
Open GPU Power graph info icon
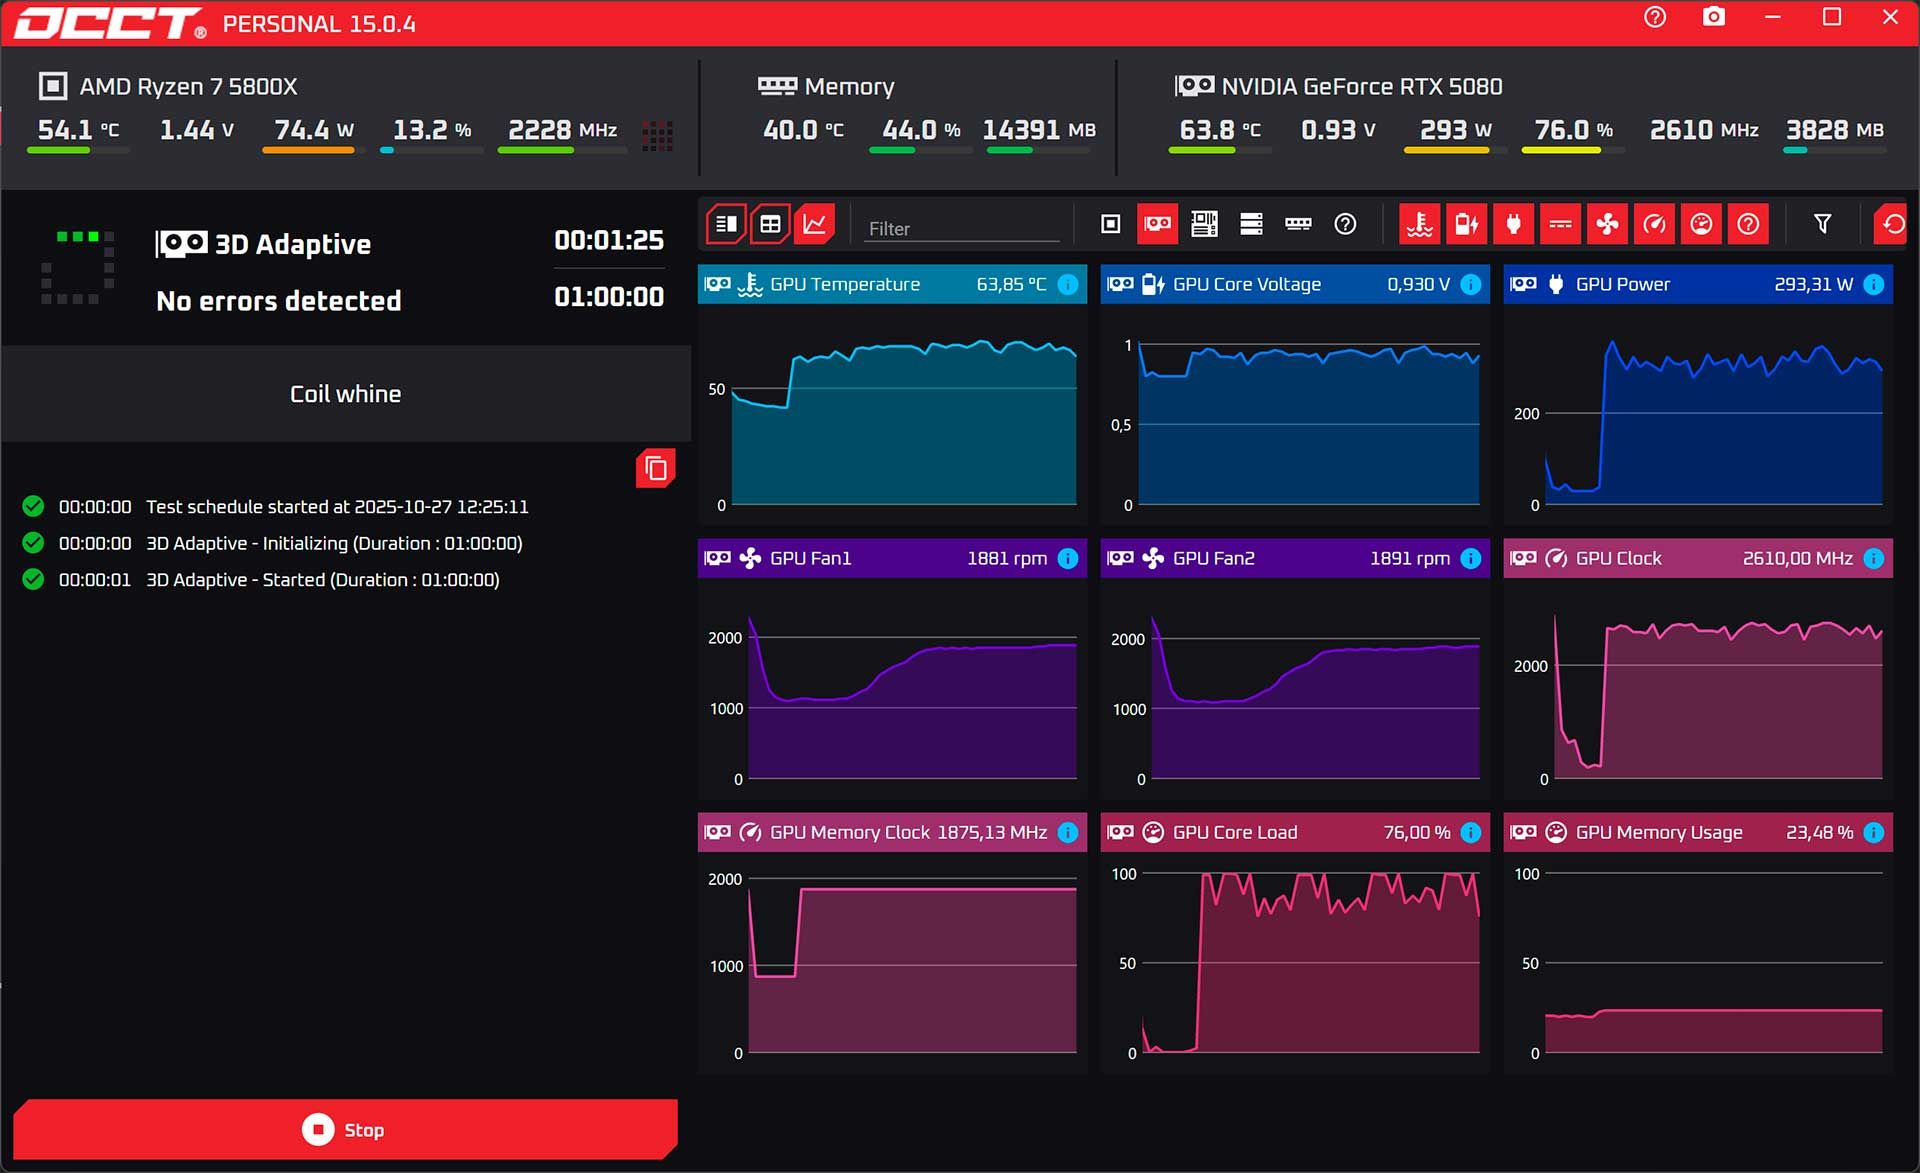[1874, 284]
